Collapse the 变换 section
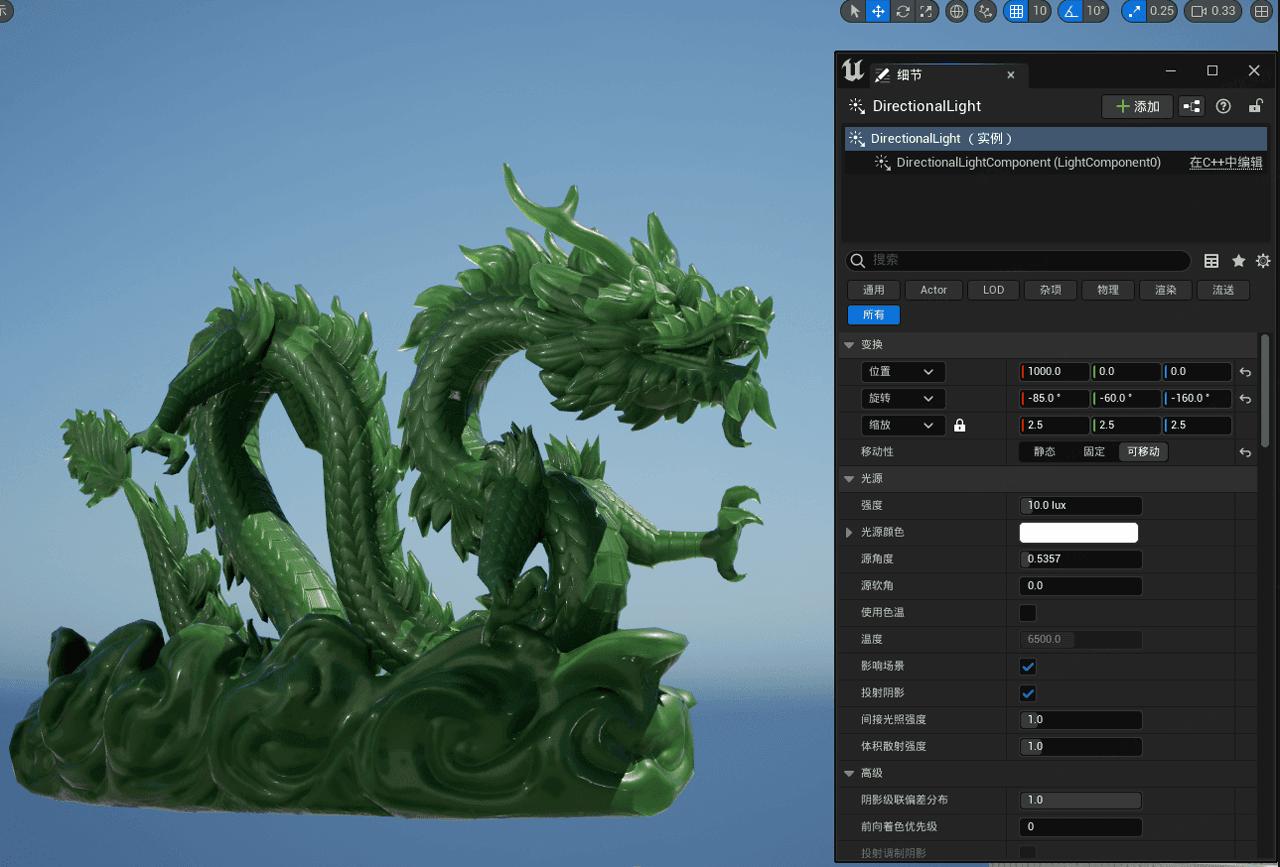Image resolution: width=1280 pixels, height=867 pixels. (x=849, y=345)
